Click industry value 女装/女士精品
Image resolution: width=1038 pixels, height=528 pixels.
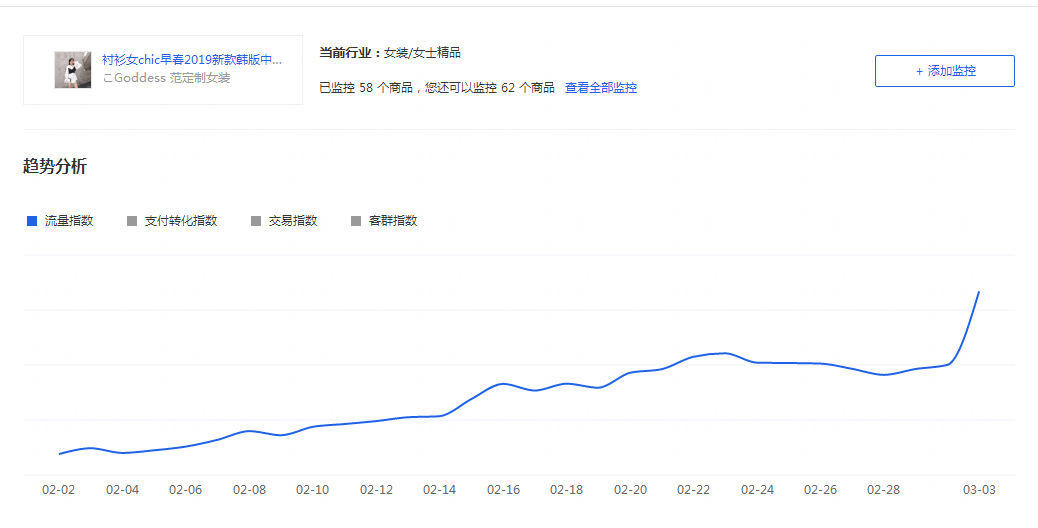point(422,53)
